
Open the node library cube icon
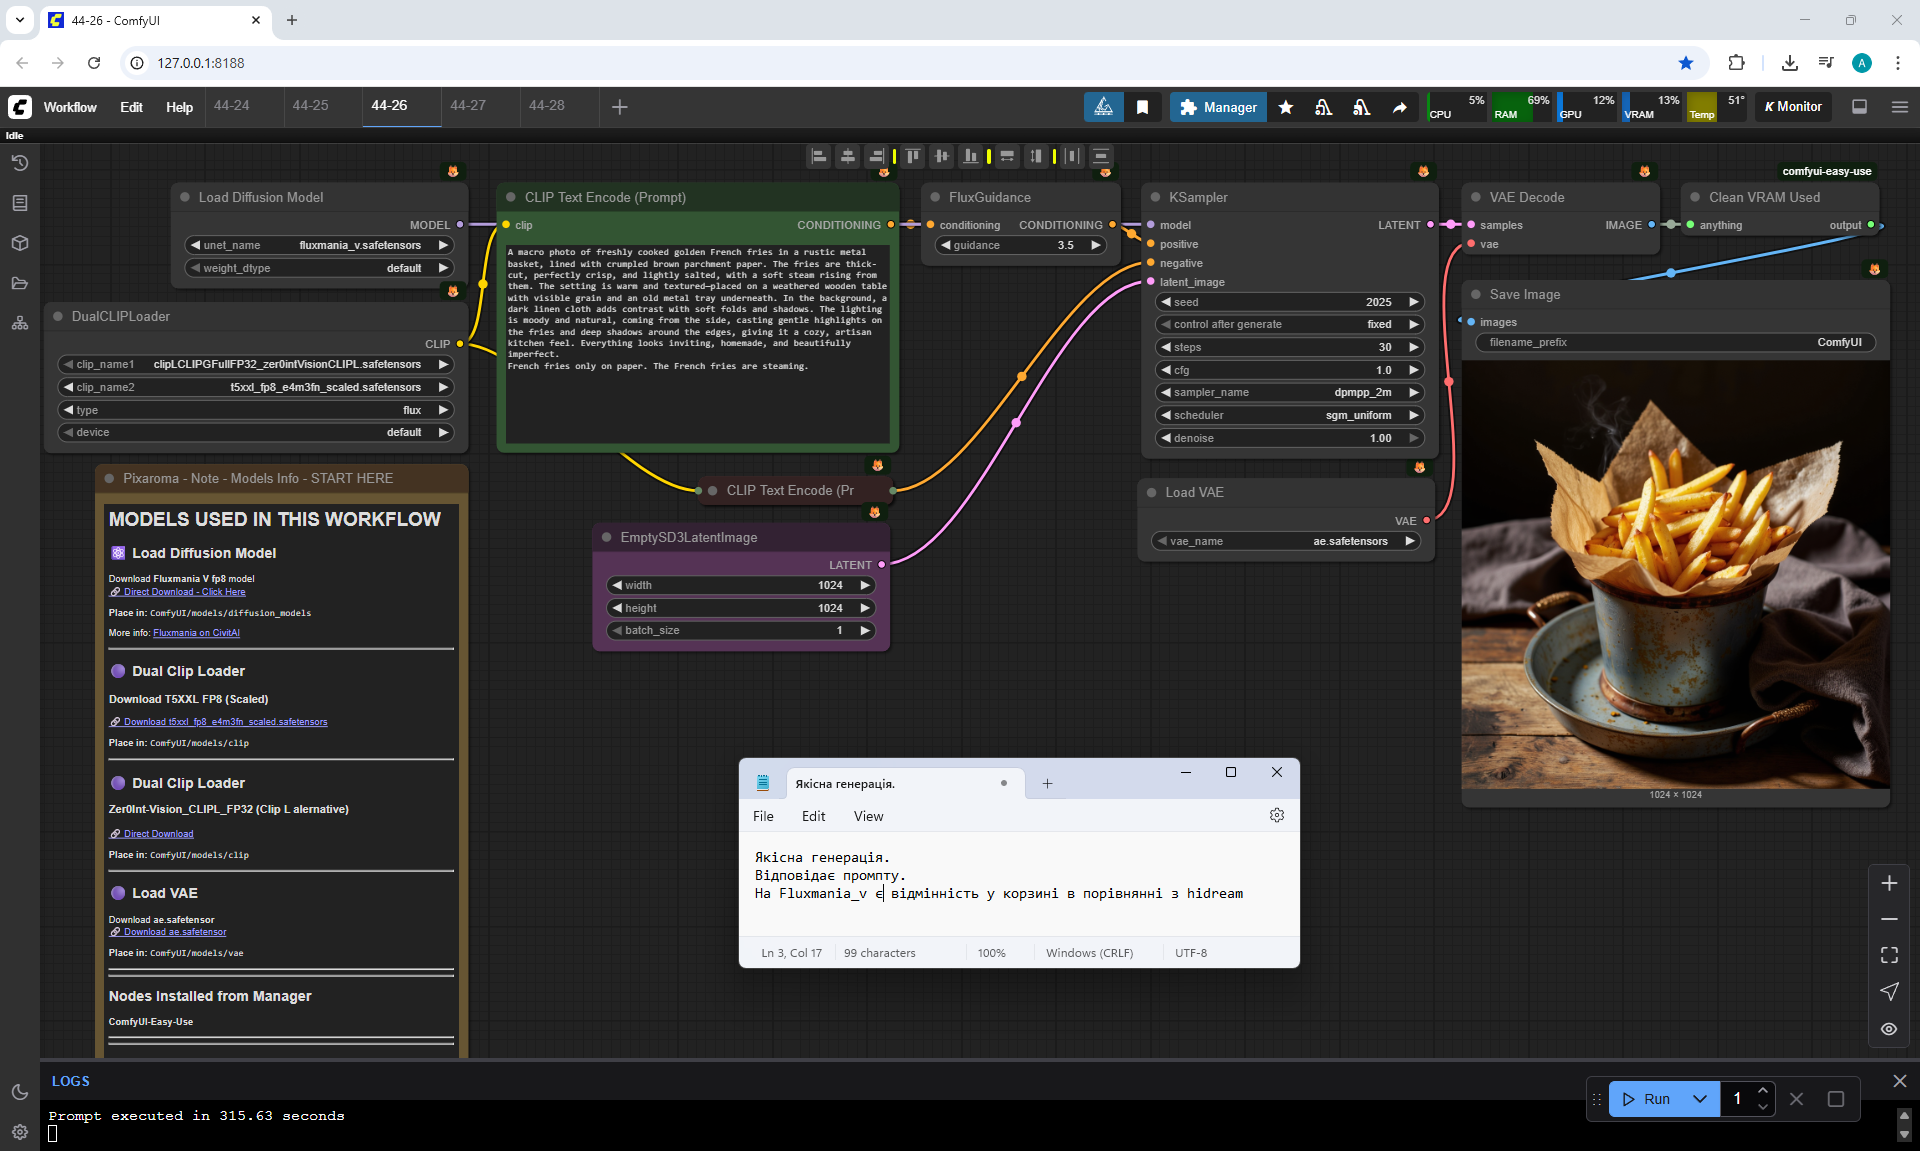(20, 243)
